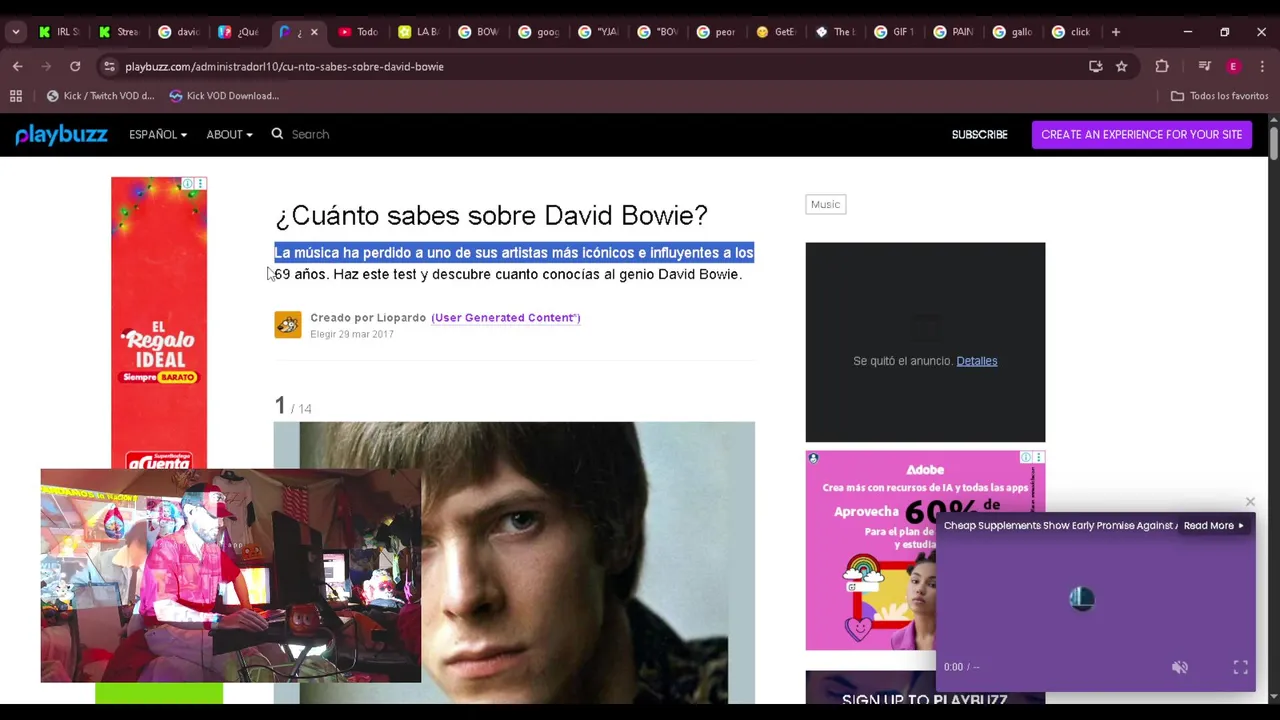Open ad options menu on Adobe ad

tap(1038, 457)
